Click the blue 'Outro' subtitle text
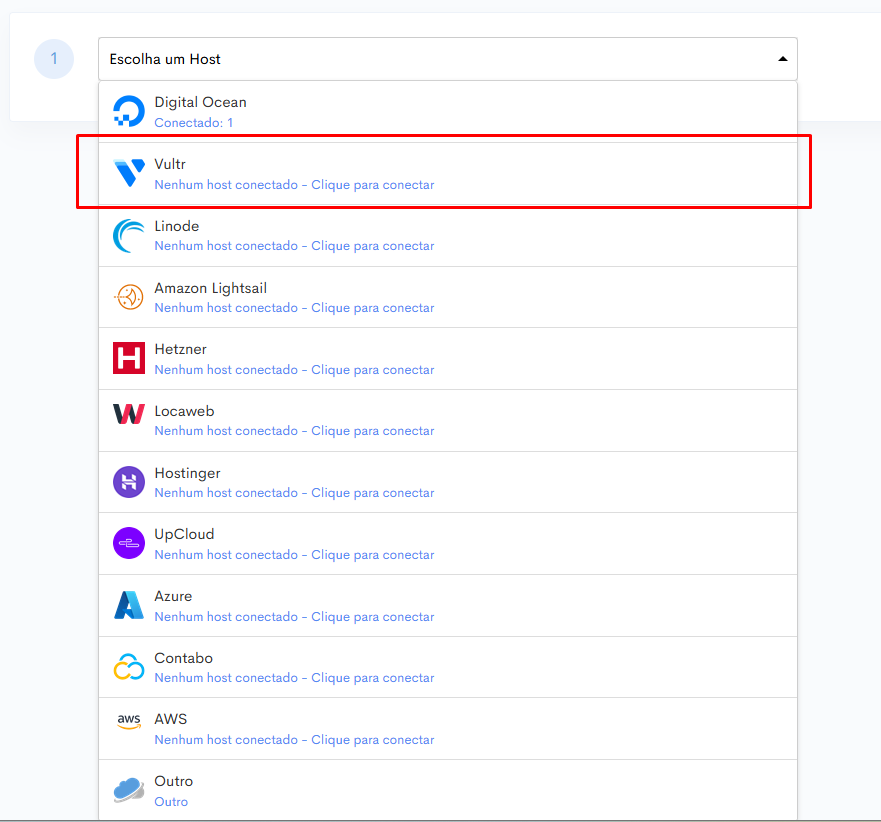Screen dimensions: 881x822 click(x=171, y=802)
